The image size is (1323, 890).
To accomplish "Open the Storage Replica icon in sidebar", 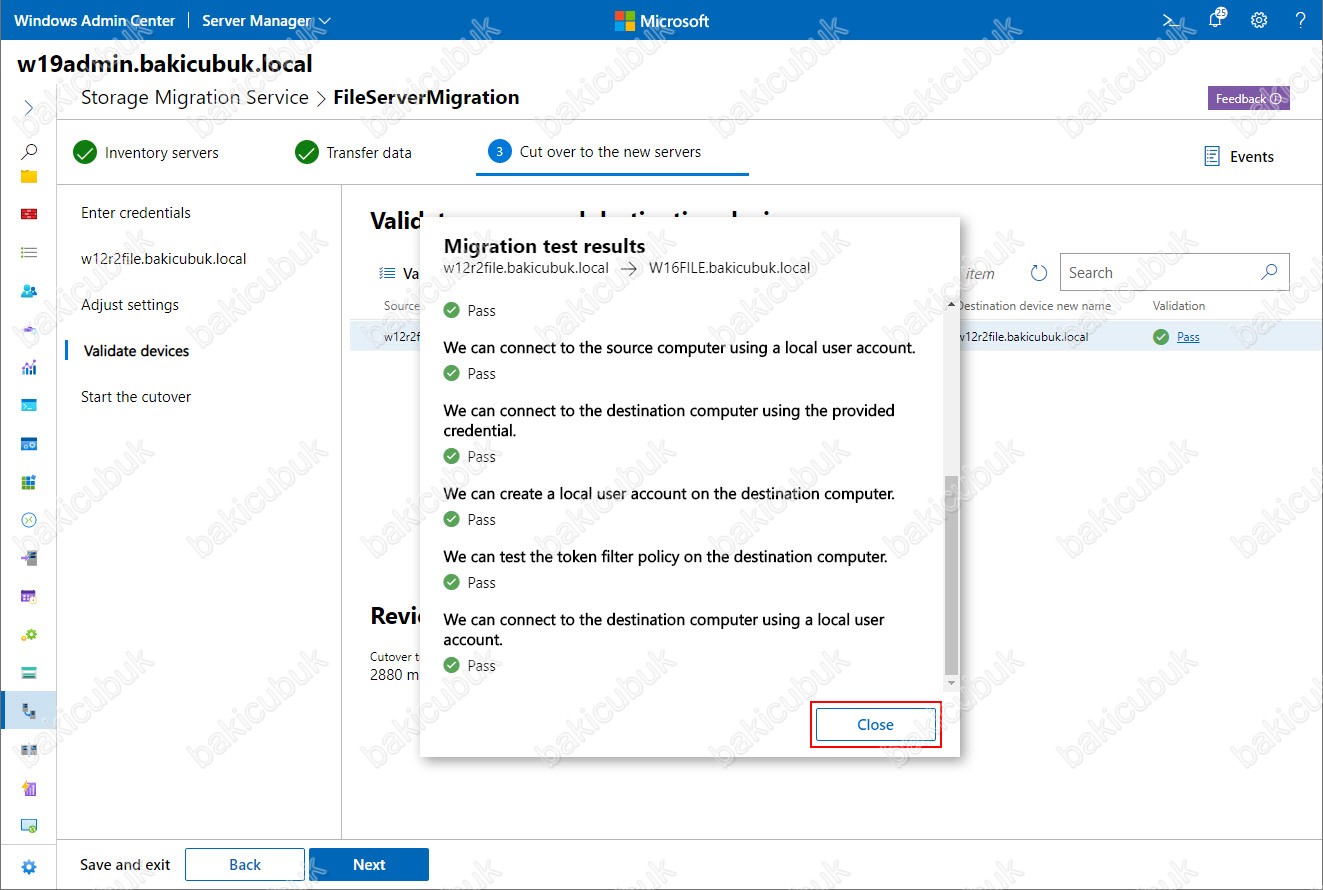I will pyautogui.click(x=29, y=749).
